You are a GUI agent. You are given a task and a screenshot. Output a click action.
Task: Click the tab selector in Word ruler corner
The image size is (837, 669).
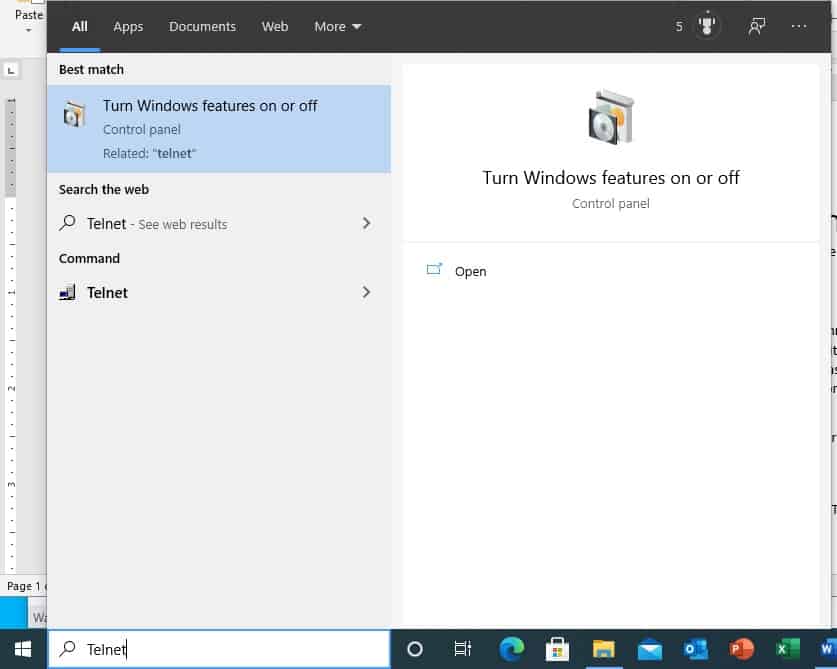pos(11,70)
